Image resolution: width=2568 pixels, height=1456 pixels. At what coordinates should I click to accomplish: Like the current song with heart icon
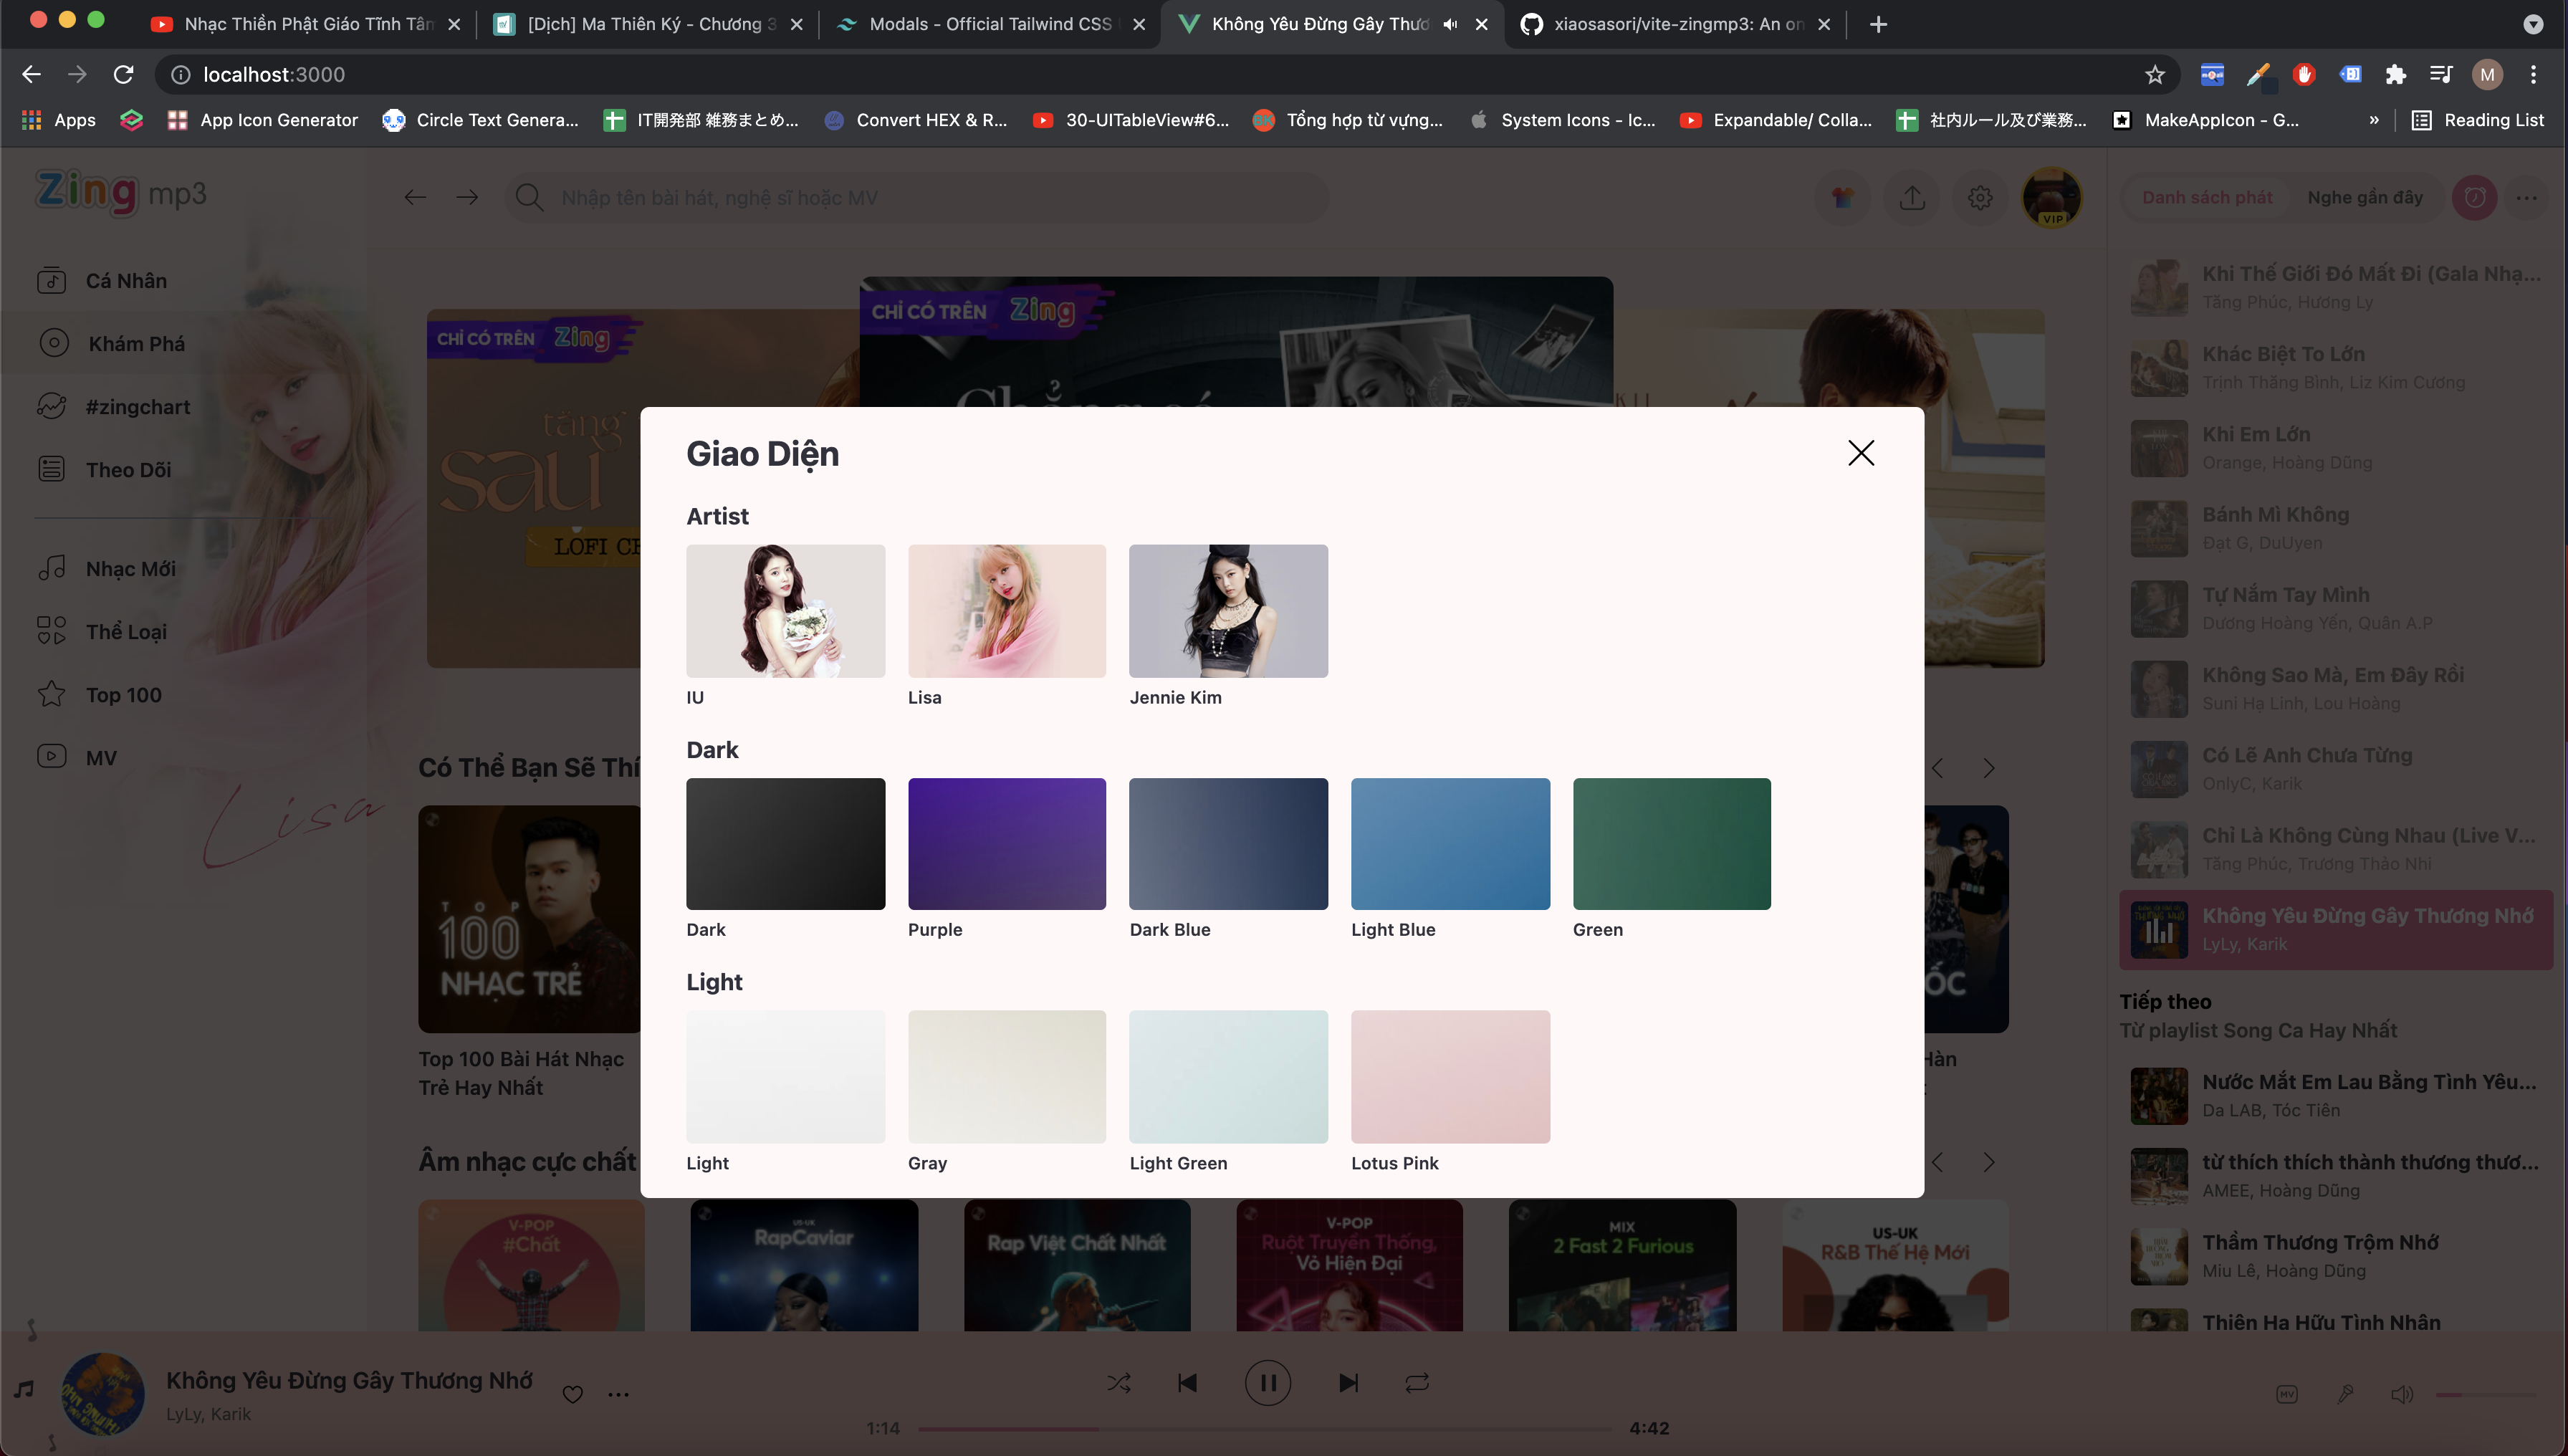pos(572,1394)
